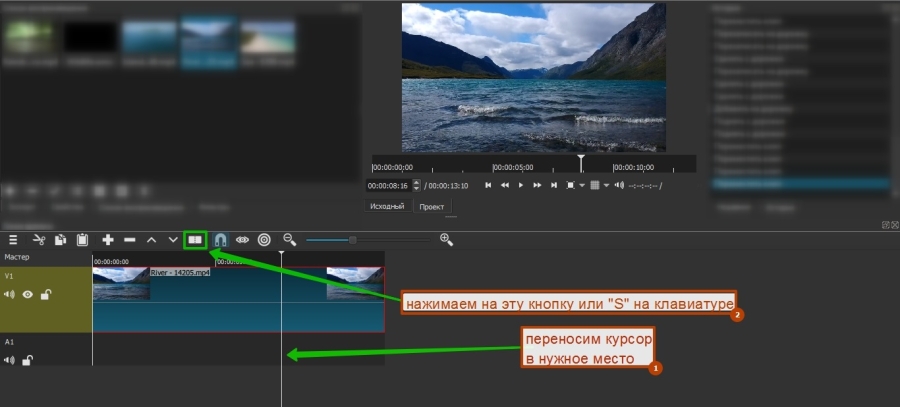This screenshot has width=900, height=407.
Task: Click the minus Ripple delete icon
Action: [130, 240]
